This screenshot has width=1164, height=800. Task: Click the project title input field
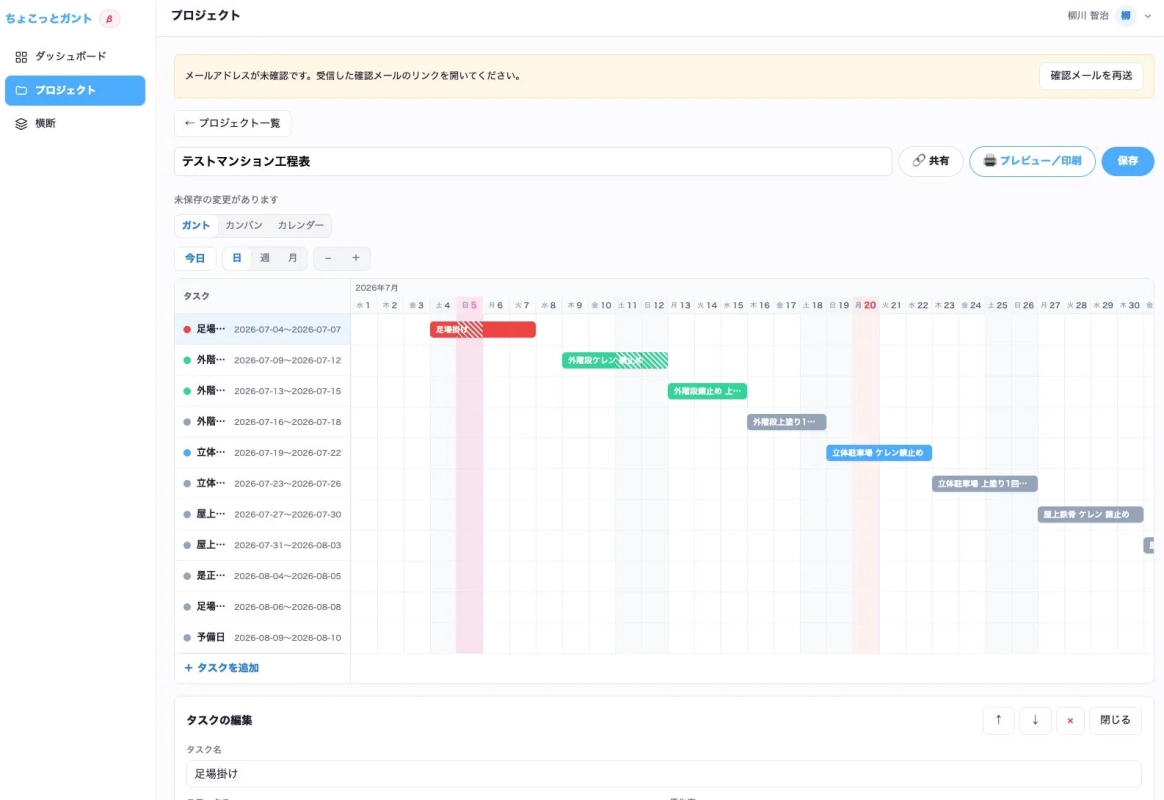pos(533,161)
